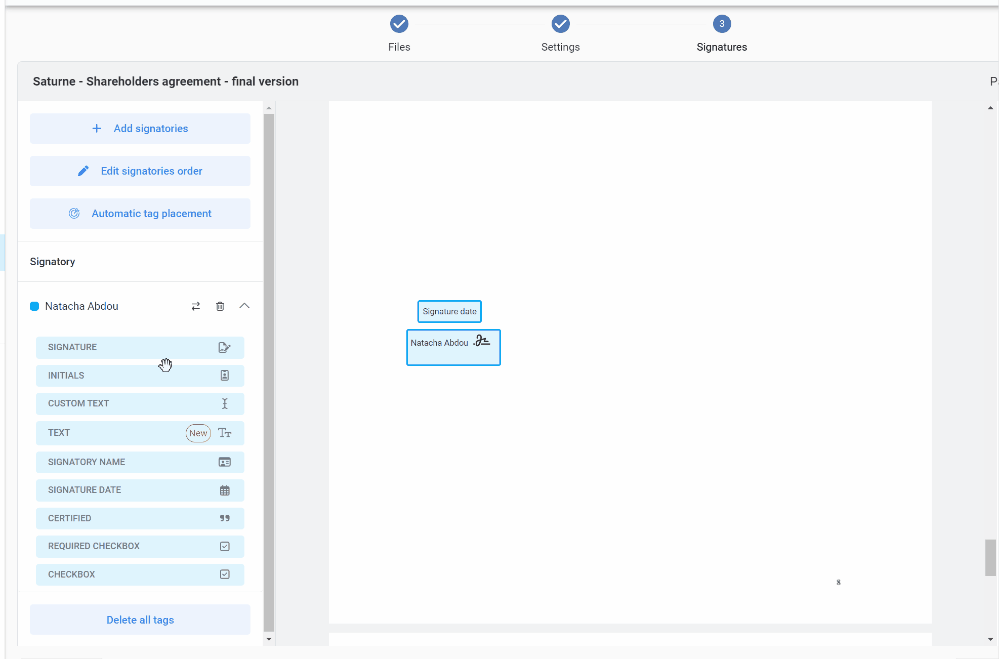Go back to the Files step
This screenshot has height=659, width=999.
coord(399,24)
